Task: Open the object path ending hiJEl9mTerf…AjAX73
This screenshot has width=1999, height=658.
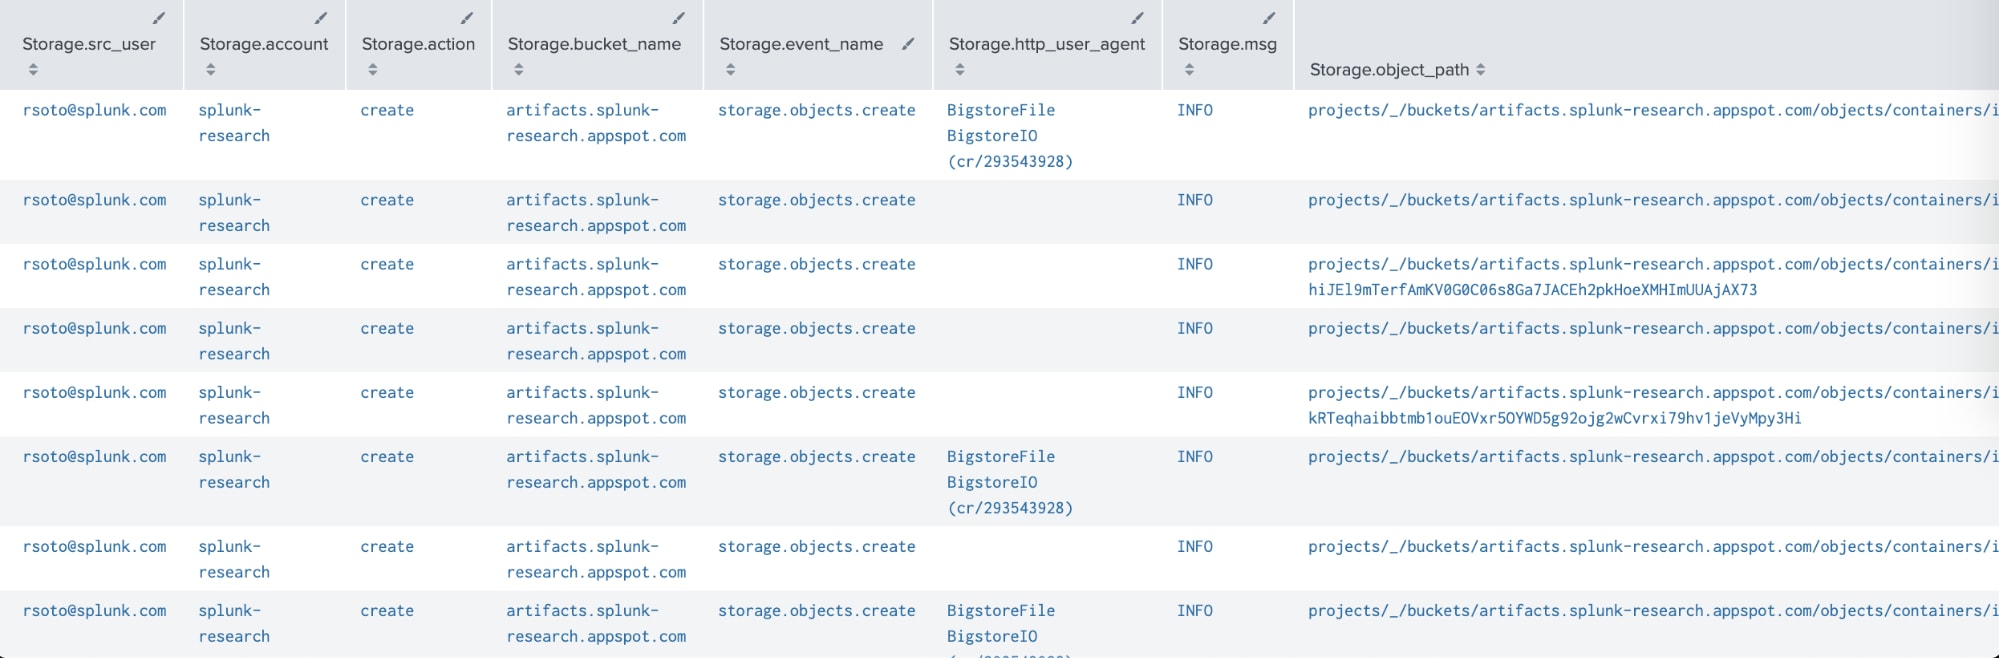Action: click(1653, 277)
